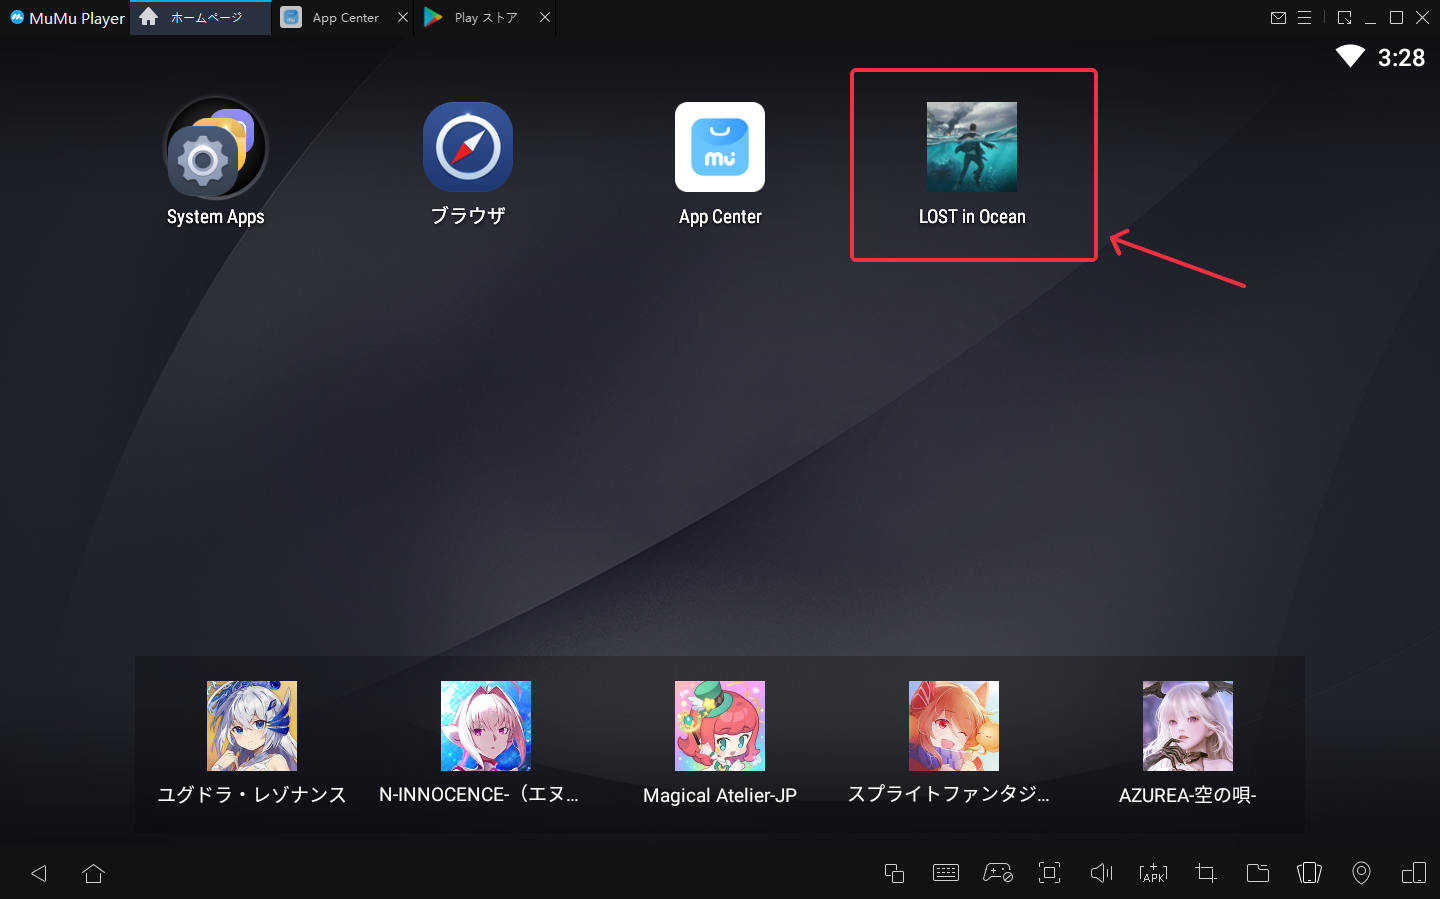
Task: Open the gamepad settings tool
Action: pyautogui.click(x=998, y=873)
